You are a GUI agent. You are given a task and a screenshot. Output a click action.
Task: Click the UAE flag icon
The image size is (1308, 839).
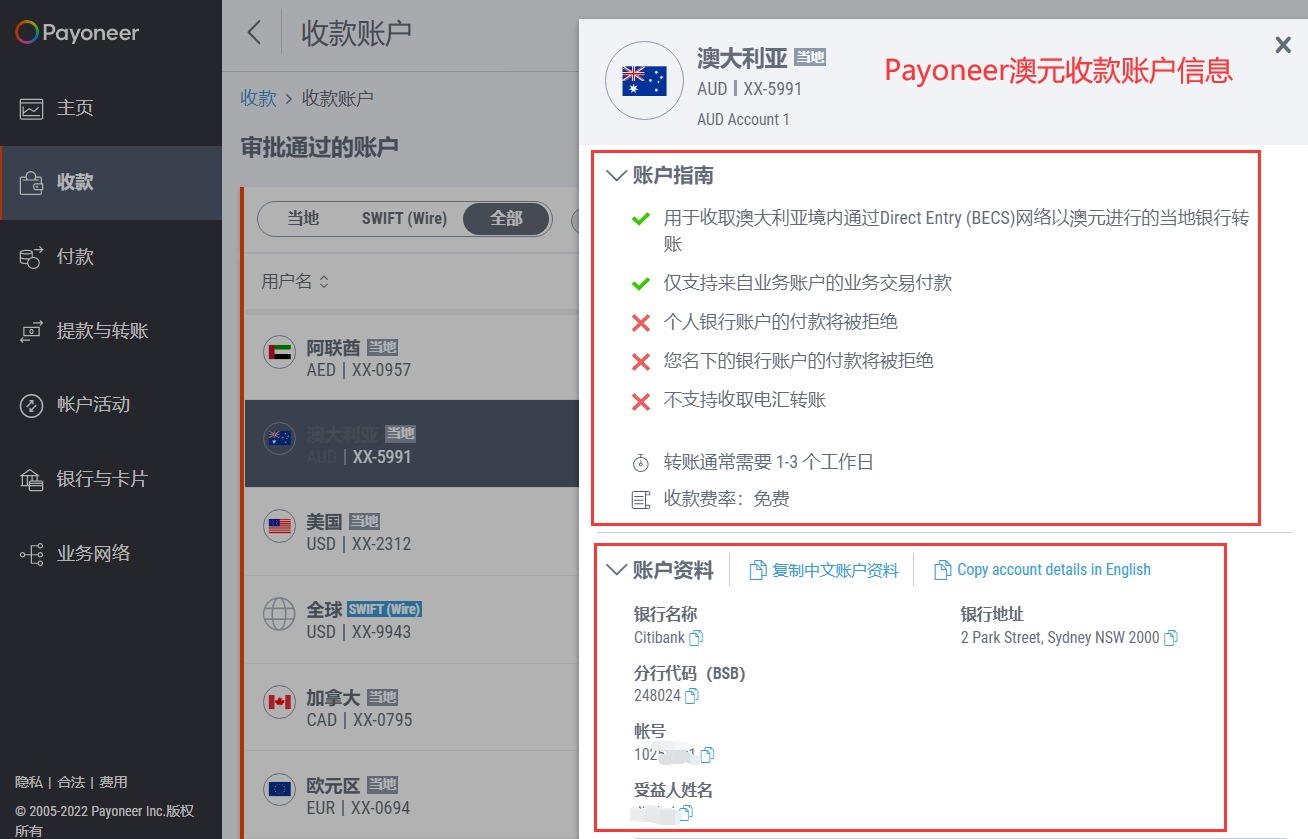tap(279, 352)
